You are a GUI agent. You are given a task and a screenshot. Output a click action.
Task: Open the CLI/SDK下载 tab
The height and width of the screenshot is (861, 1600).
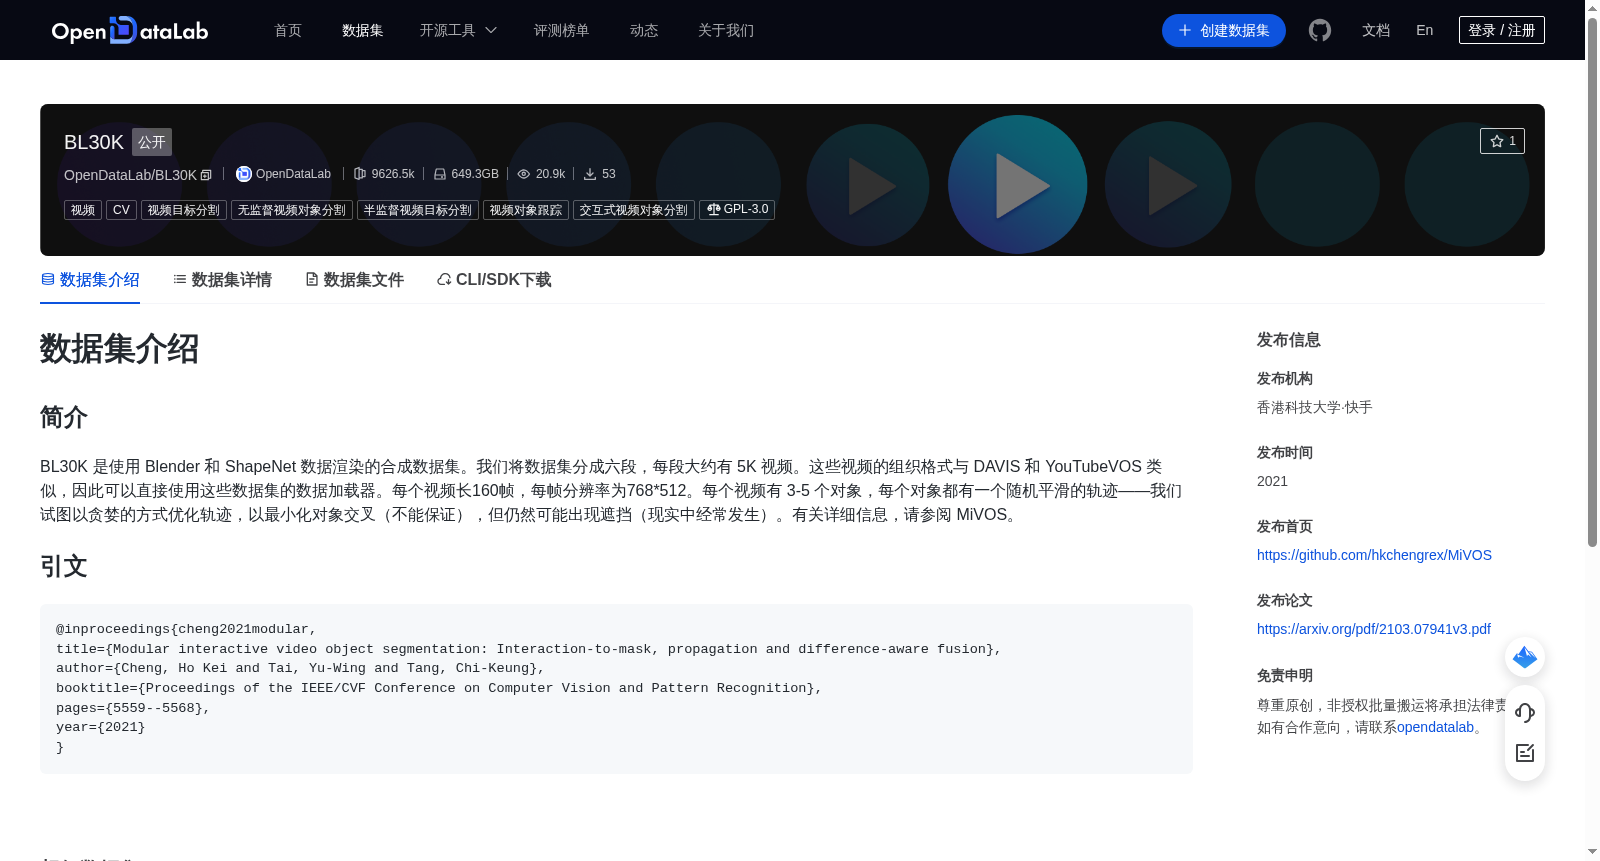[494, 280]
